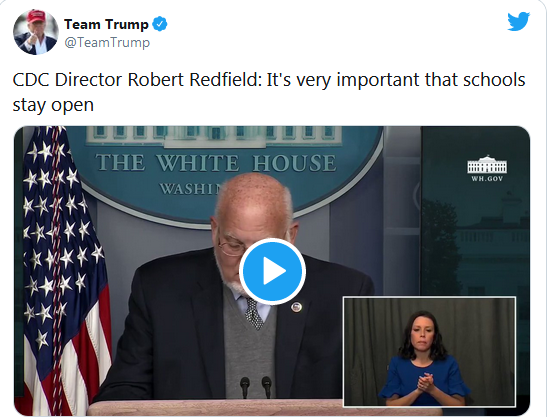Click the Team Trump display name

point(106,24)
